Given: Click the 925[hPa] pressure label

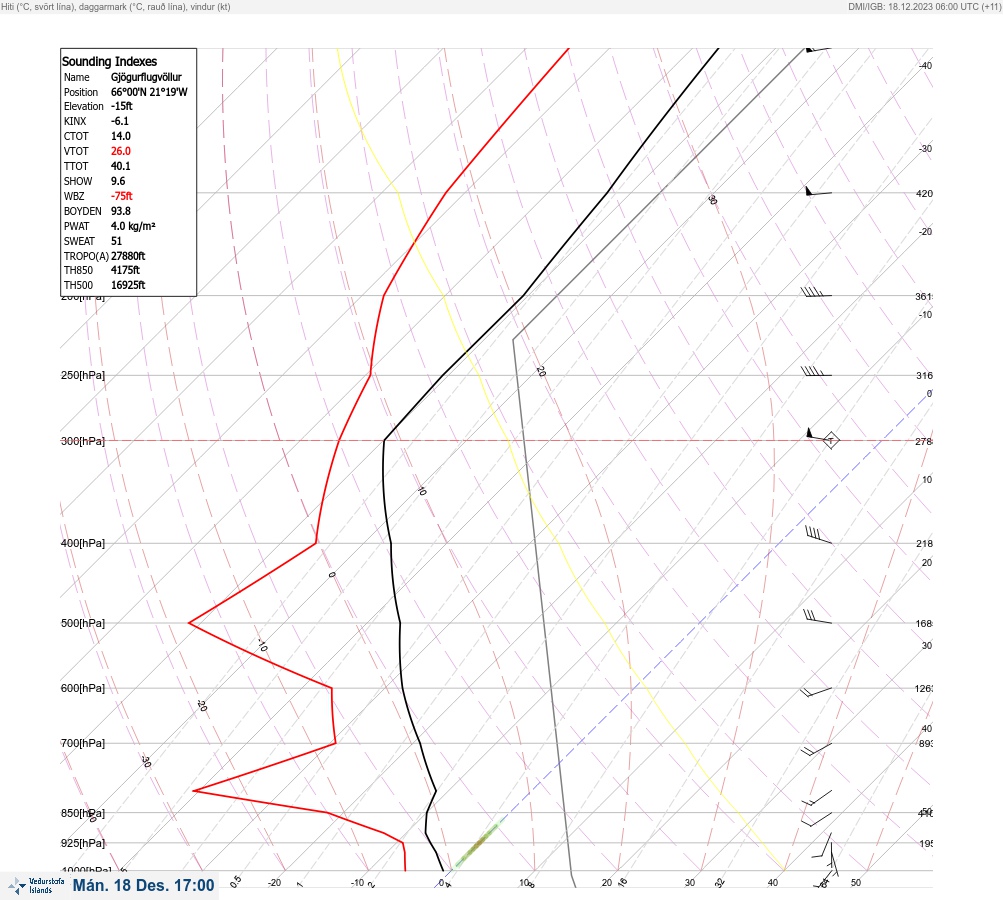Looking at the screenshot, I should (83, 843).
